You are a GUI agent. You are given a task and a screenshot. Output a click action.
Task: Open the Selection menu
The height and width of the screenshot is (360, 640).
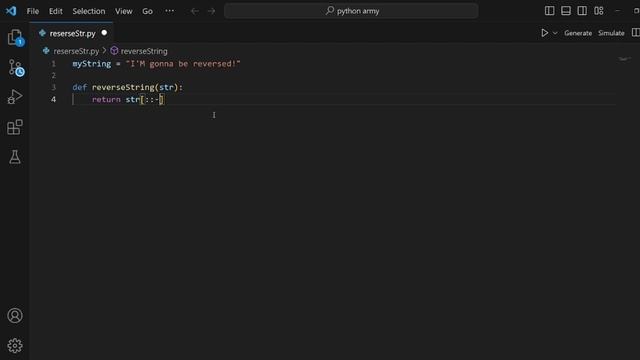click(x=89, y=11)
